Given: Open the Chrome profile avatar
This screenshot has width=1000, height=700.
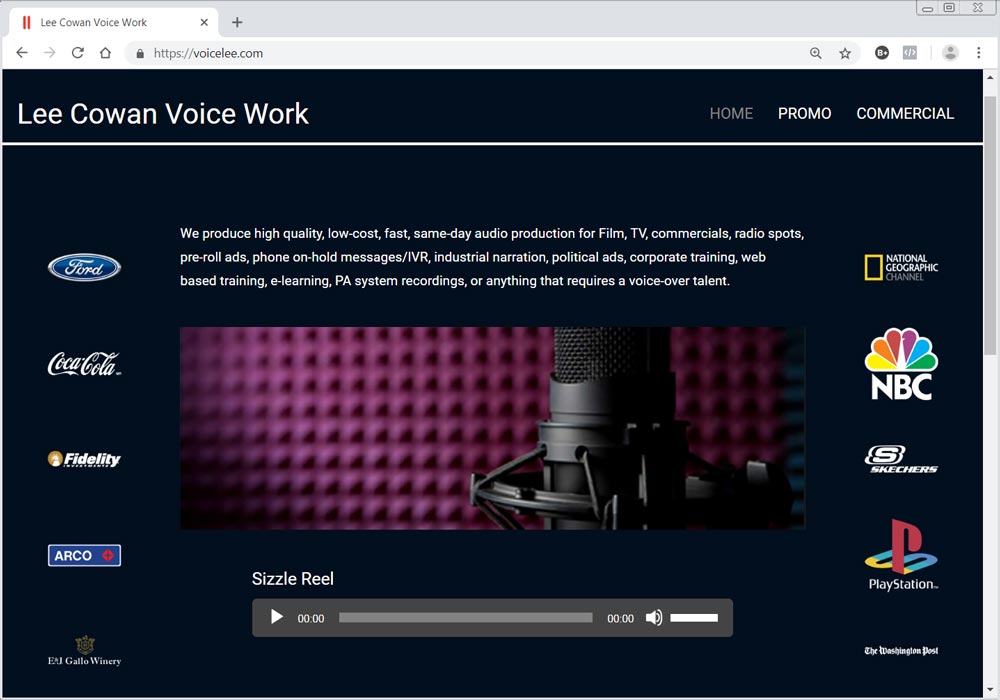Looking at the screenshot, I should tap(950, 53).
